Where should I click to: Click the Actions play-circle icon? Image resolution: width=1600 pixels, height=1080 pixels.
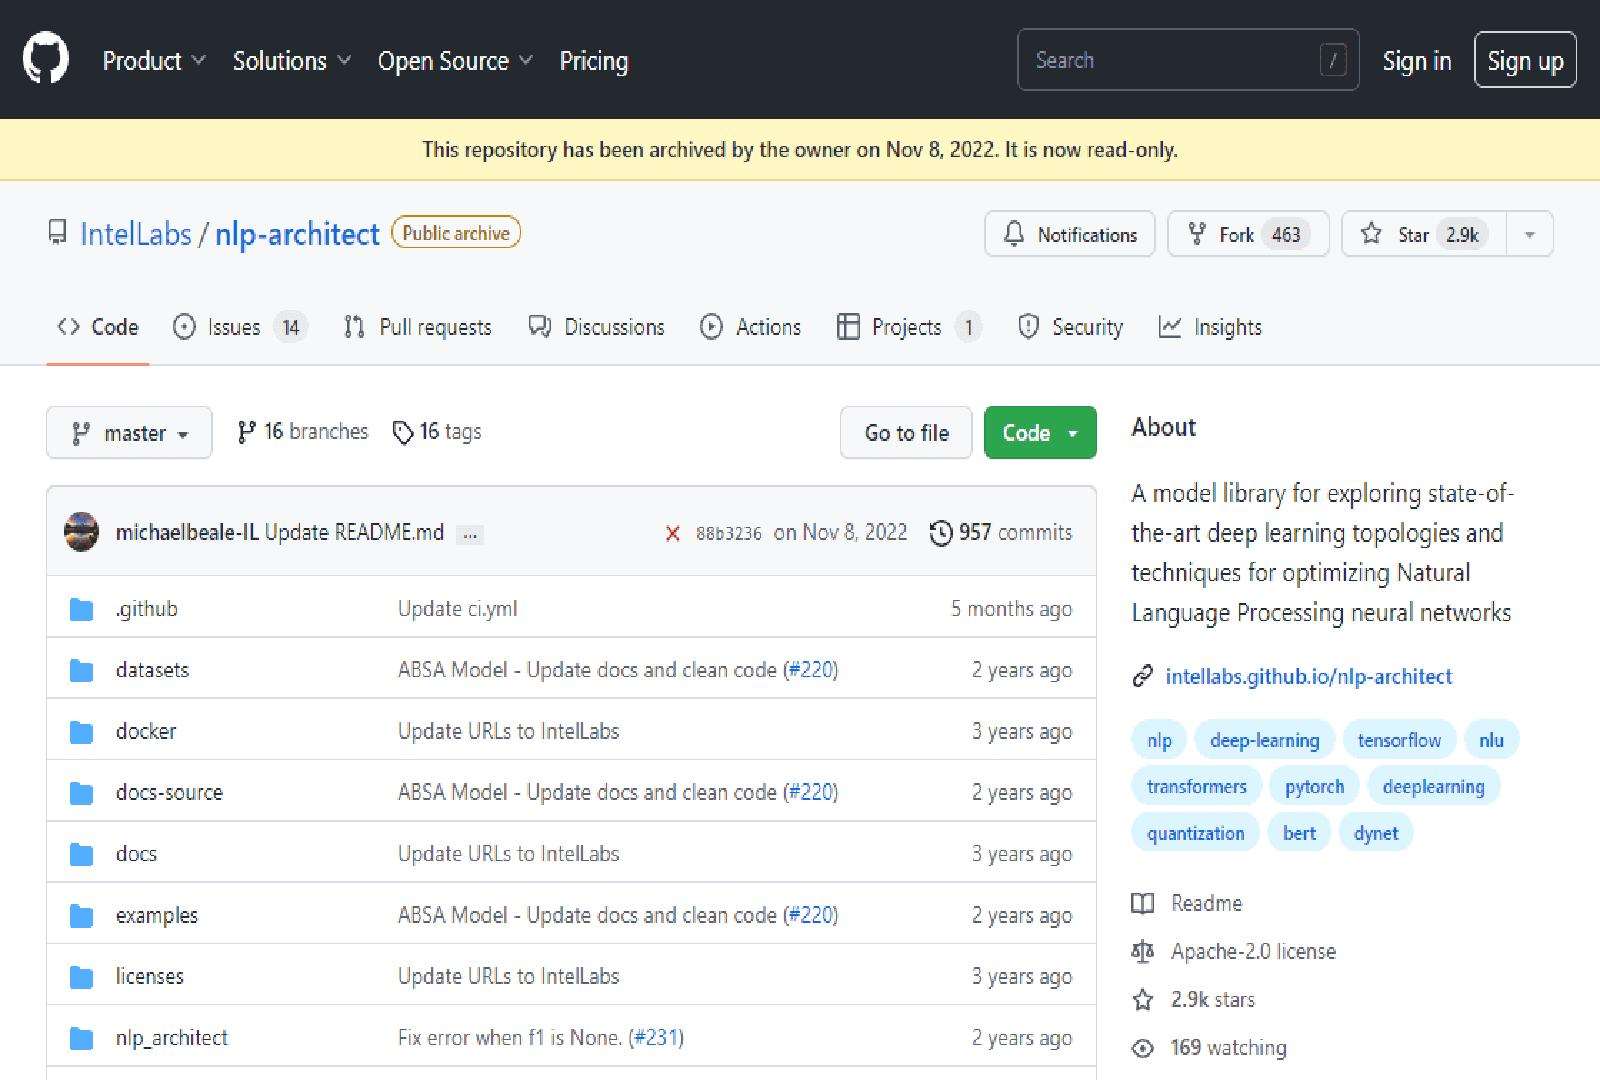[712, 326]
